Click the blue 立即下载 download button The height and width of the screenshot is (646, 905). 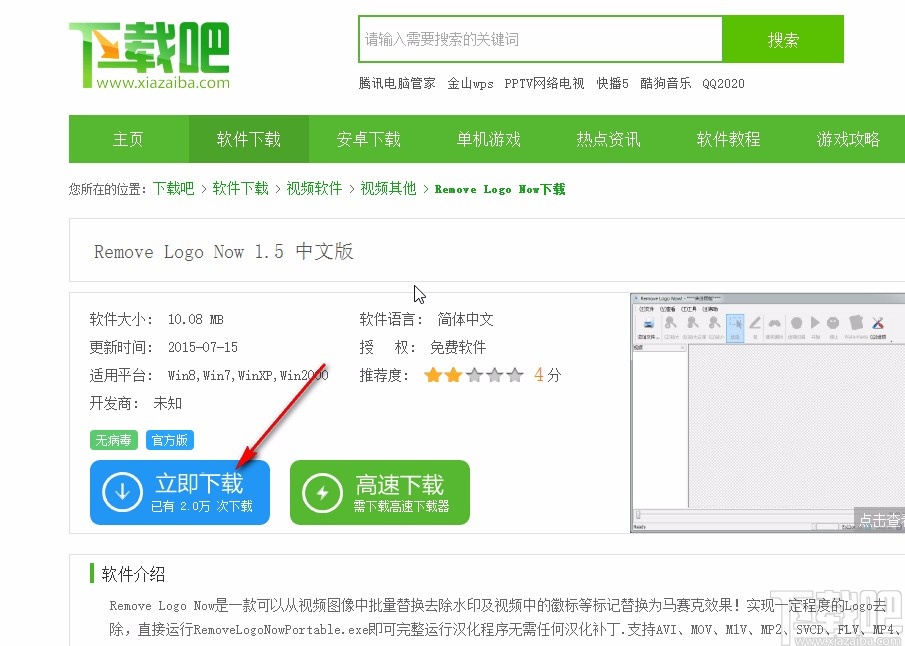[180, 492]
